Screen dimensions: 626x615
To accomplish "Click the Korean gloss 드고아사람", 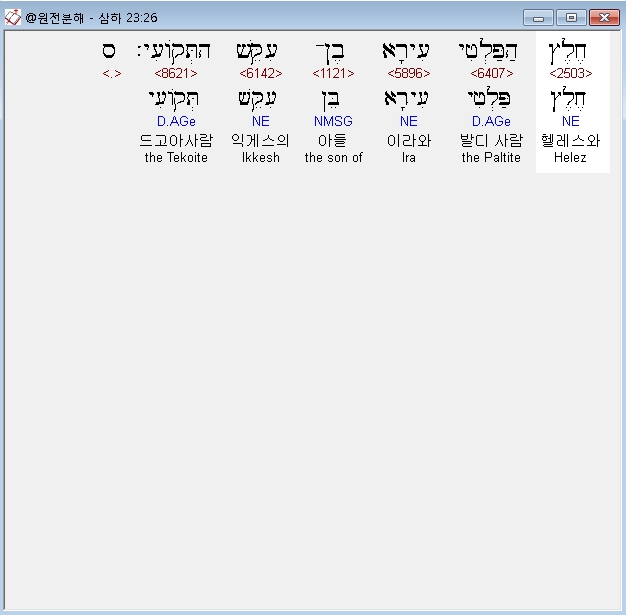I will click(176, 141).
